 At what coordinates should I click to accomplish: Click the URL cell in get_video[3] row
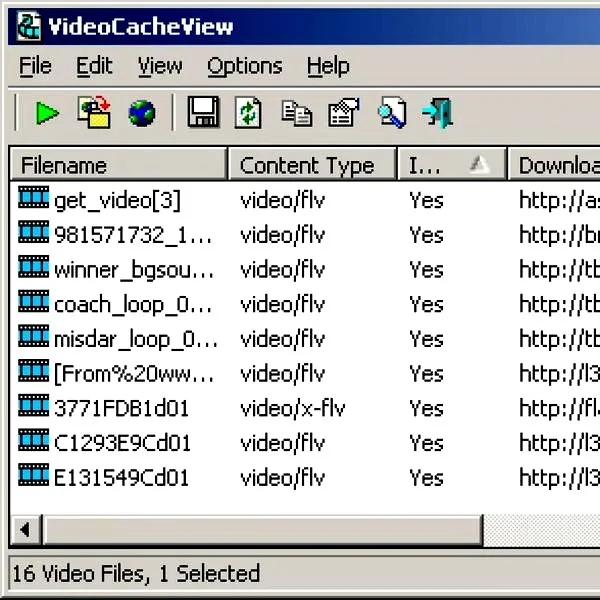559,201
